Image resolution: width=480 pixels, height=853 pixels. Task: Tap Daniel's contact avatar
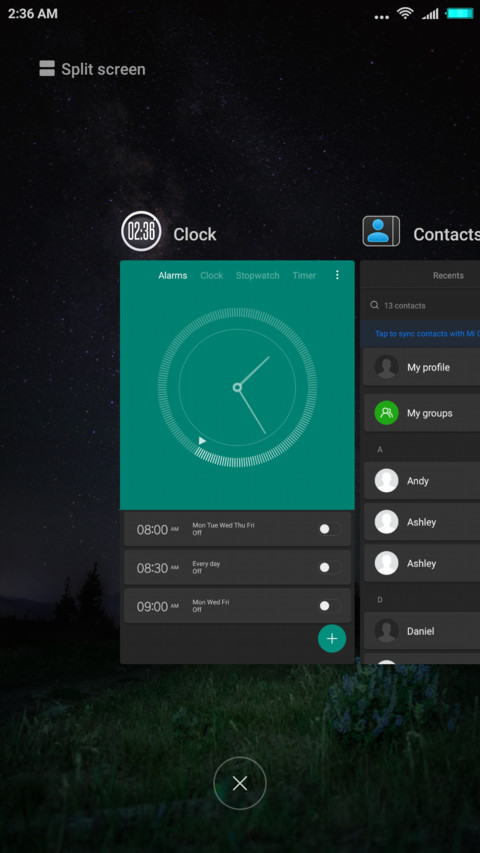(x=386, y=631)
